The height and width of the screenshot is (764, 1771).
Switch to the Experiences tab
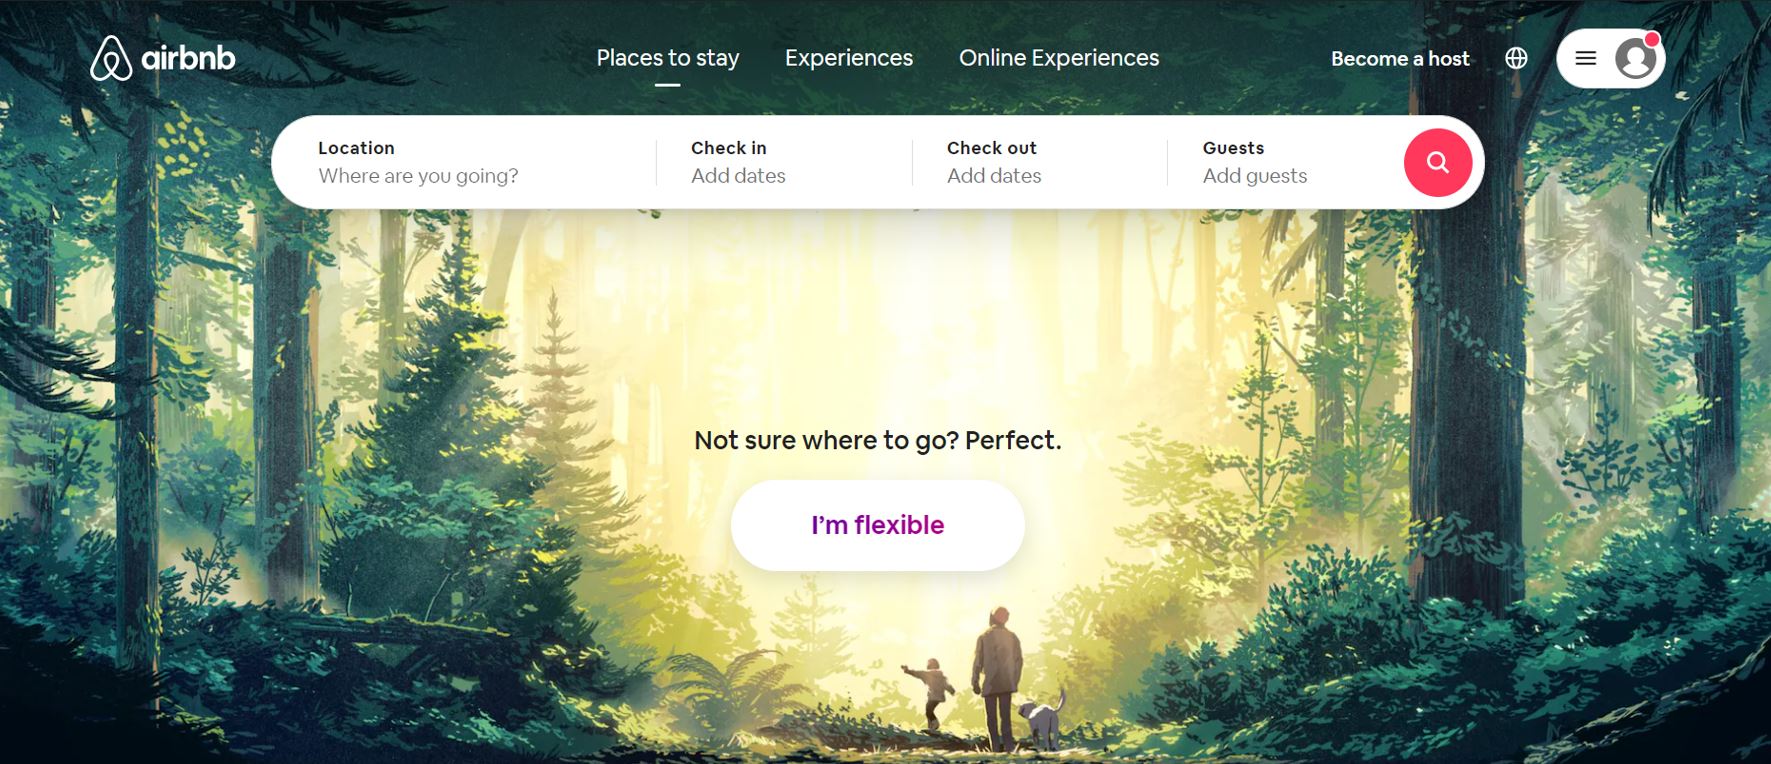pyautogui.click(x=849, y=58)
